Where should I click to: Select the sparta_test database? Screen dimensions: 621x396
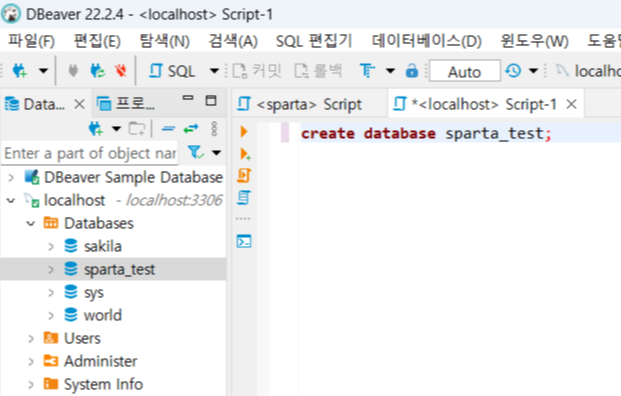click(119, 270)
